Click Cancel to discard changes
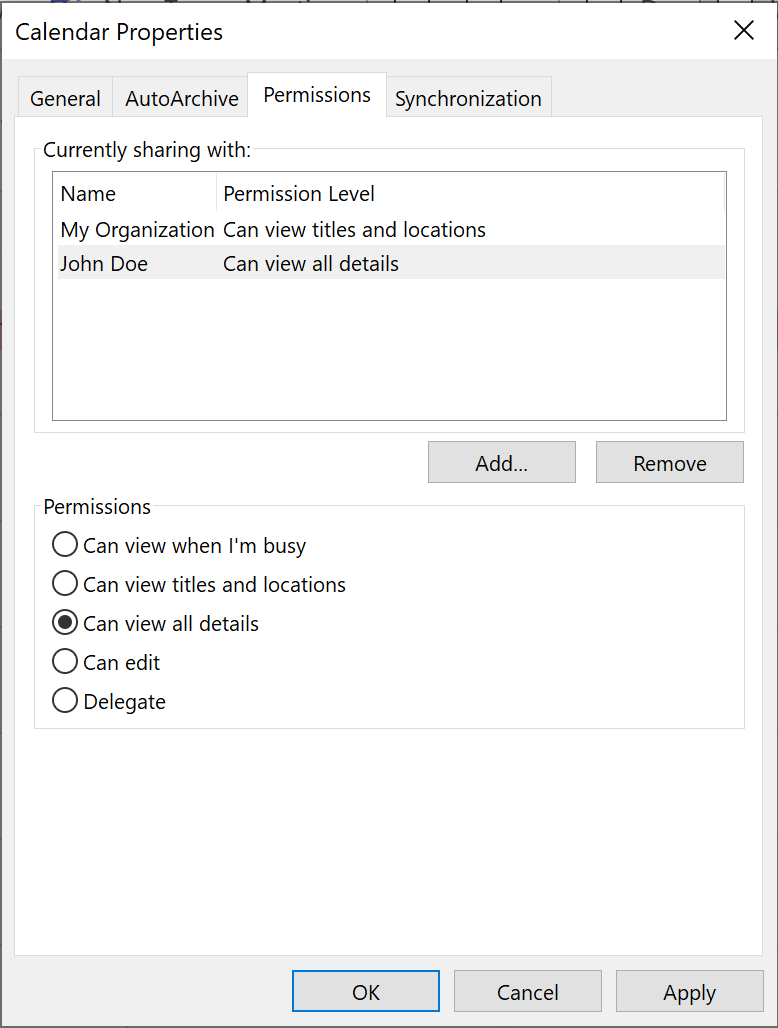This screenshot has height=1028, width=778. (x=527, y=992)
